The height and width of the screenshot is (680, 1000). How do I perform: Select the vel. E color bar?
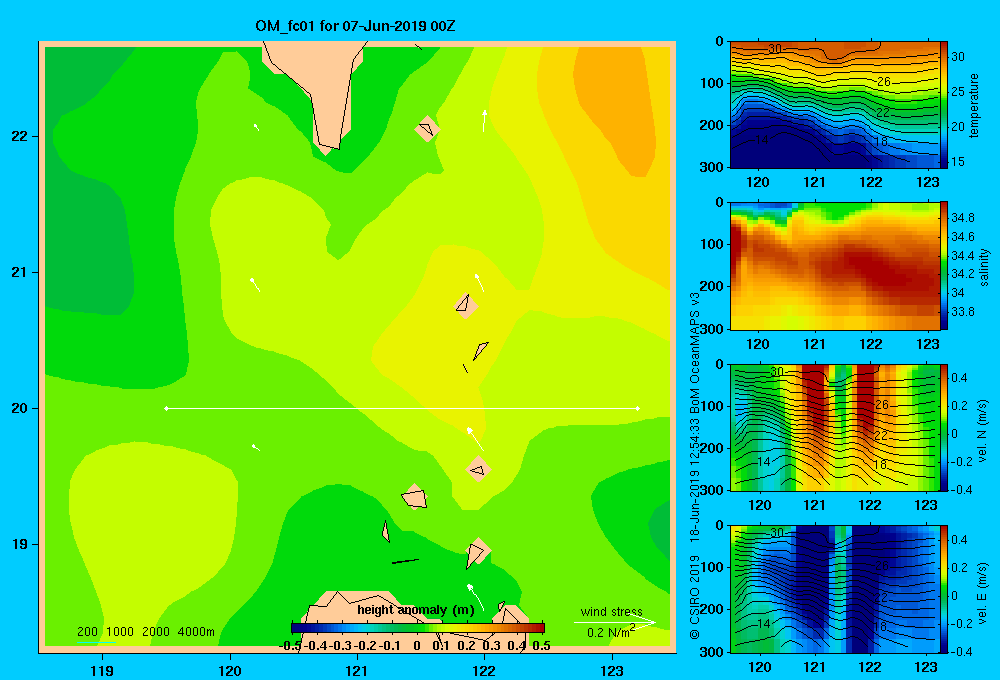[944, 589]
